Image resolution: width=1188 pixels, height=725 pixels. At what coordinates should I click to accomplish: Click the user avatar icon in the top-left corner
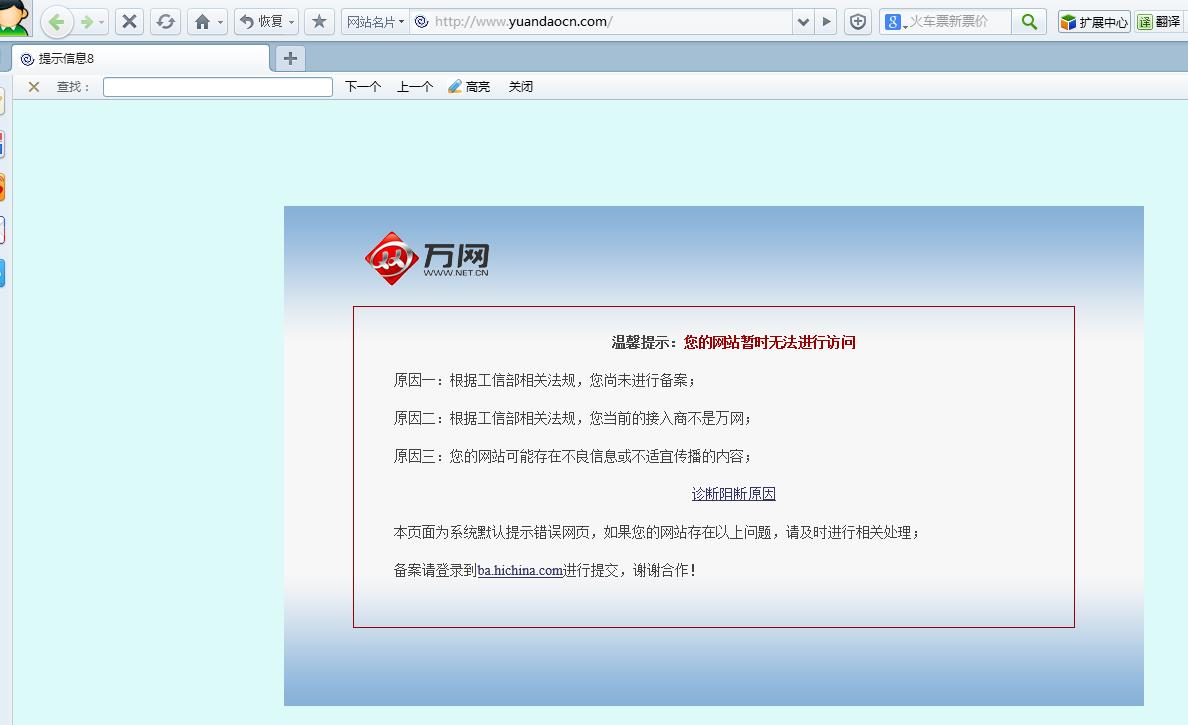point(14,18)
